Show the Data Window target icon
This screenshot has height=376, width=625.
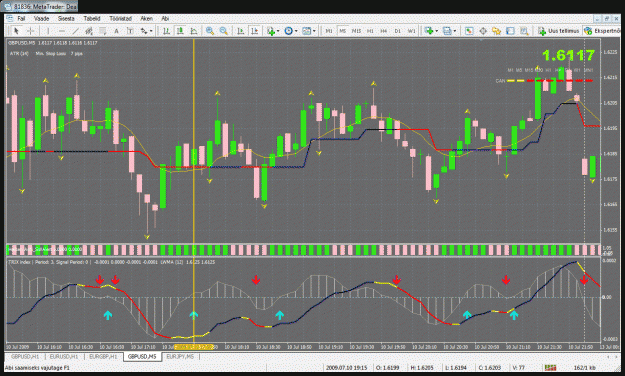click(x=483, y=31)
